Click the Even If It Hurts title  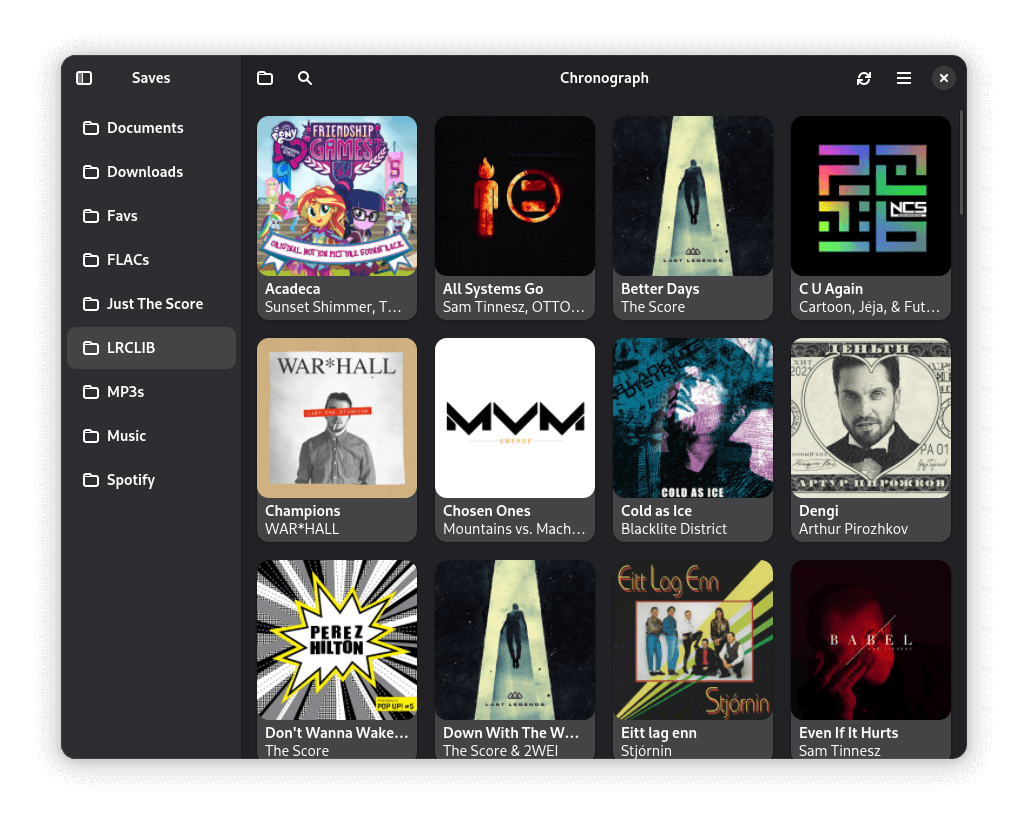tap(848, 733)
